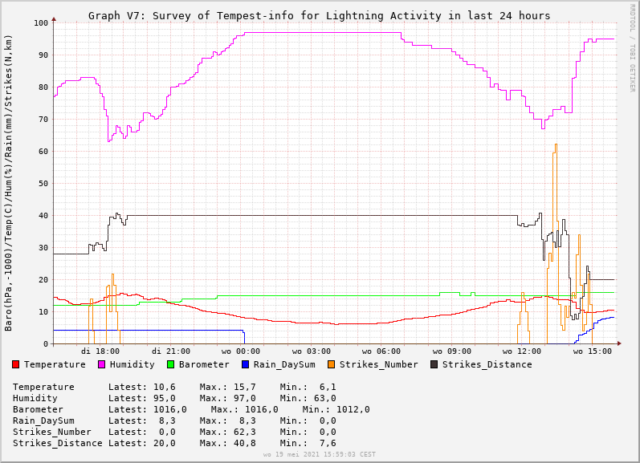The width and height of the screenshot is (640, 463).
Task: Click the 'di 21:00' time axis label
Action: (x=171, y=351)
